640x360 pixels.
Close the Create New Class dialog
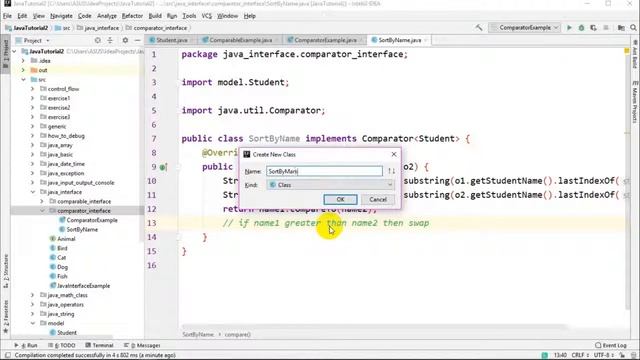pyautogui.click(x=394, y=154)
